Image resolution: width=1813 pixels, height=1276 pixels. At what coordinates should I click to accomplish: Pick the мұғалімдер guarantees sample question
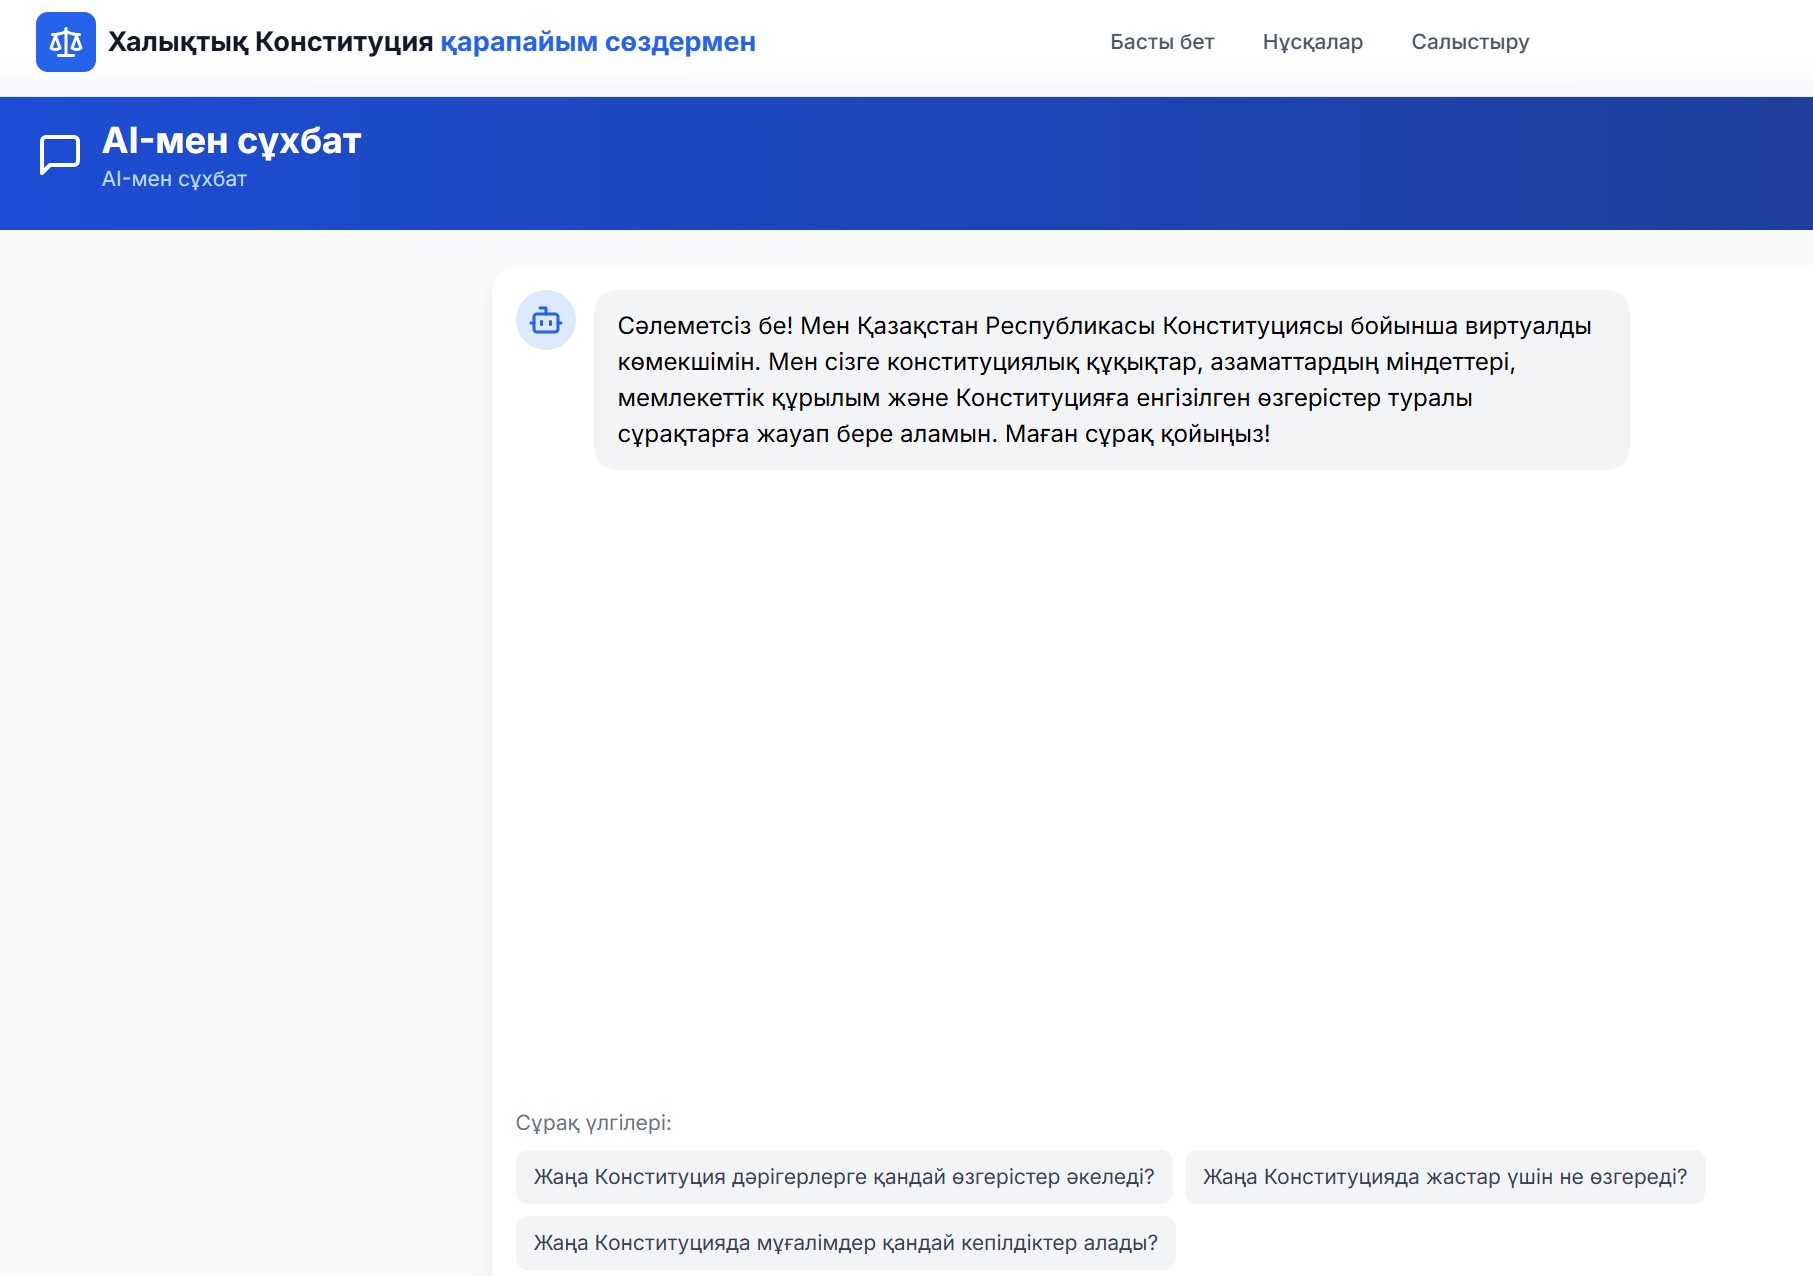pos(845,1243)
